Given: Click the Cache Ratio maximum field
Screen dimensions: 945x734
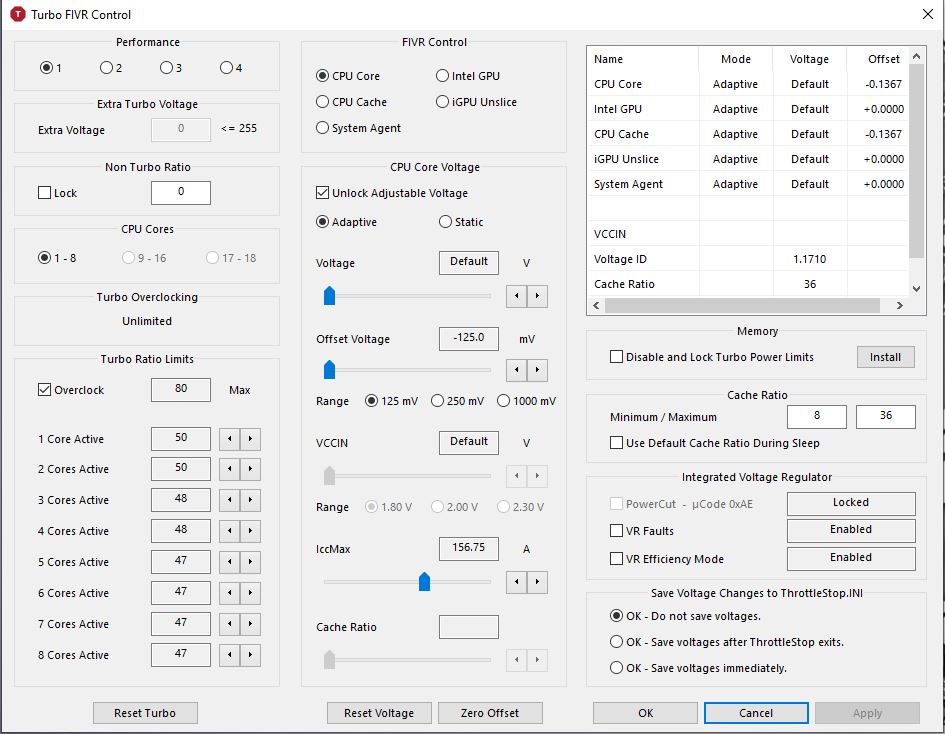Looking at the screenshot, I should [886, 416].
